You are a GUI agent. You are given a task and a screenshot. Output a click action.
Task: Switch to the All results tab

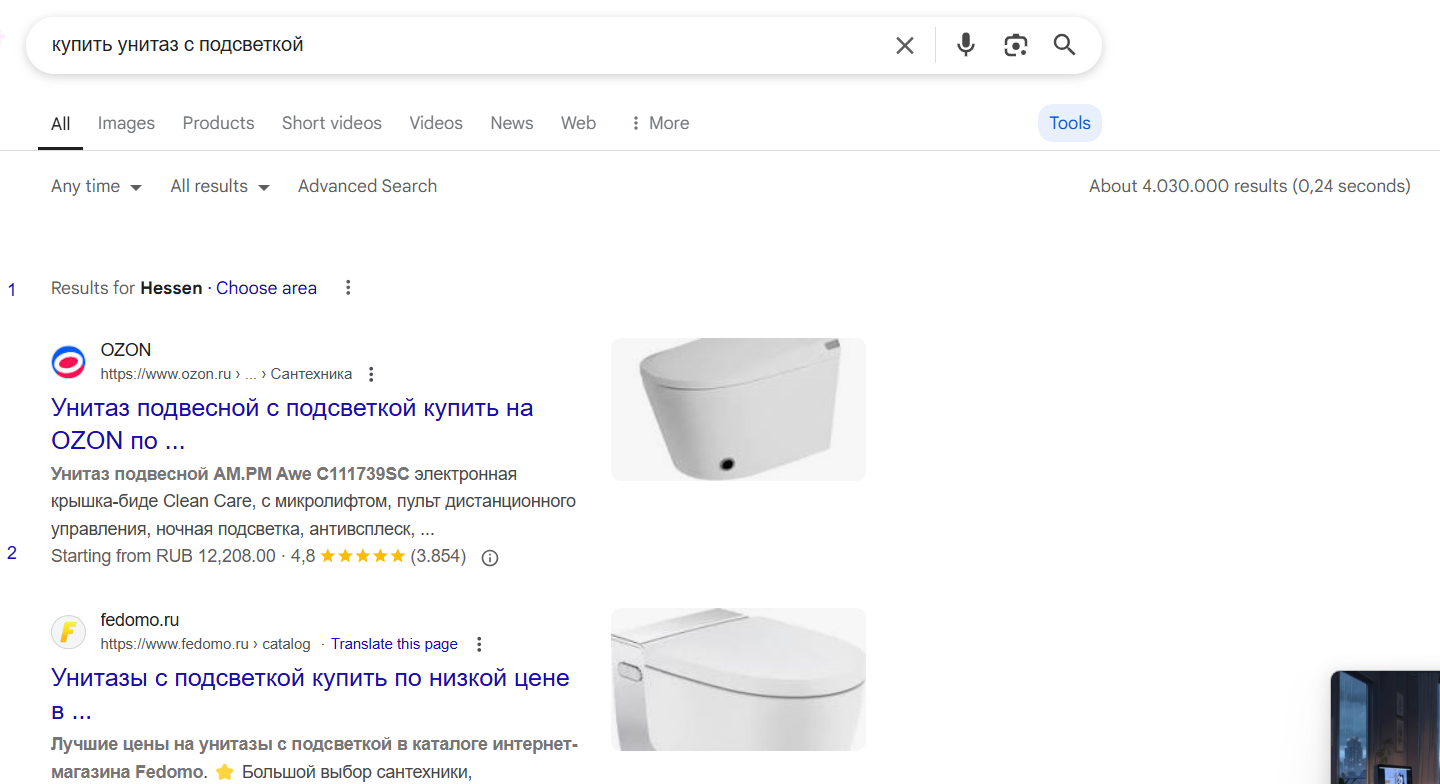pyautogui.click(x=61, y=124)
